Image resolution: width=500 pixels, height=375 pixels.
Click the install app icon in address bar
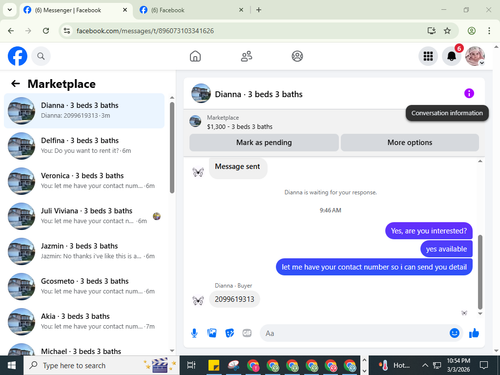click(x=431, y=31)
